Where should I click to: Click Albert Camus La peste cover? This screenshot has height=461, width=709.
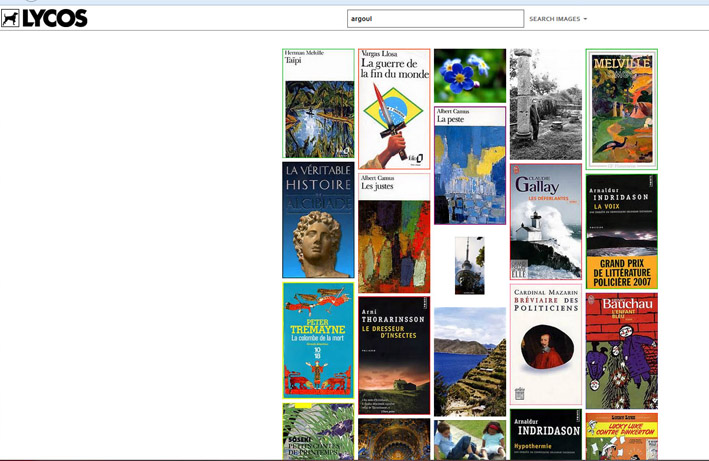[470, 166]
